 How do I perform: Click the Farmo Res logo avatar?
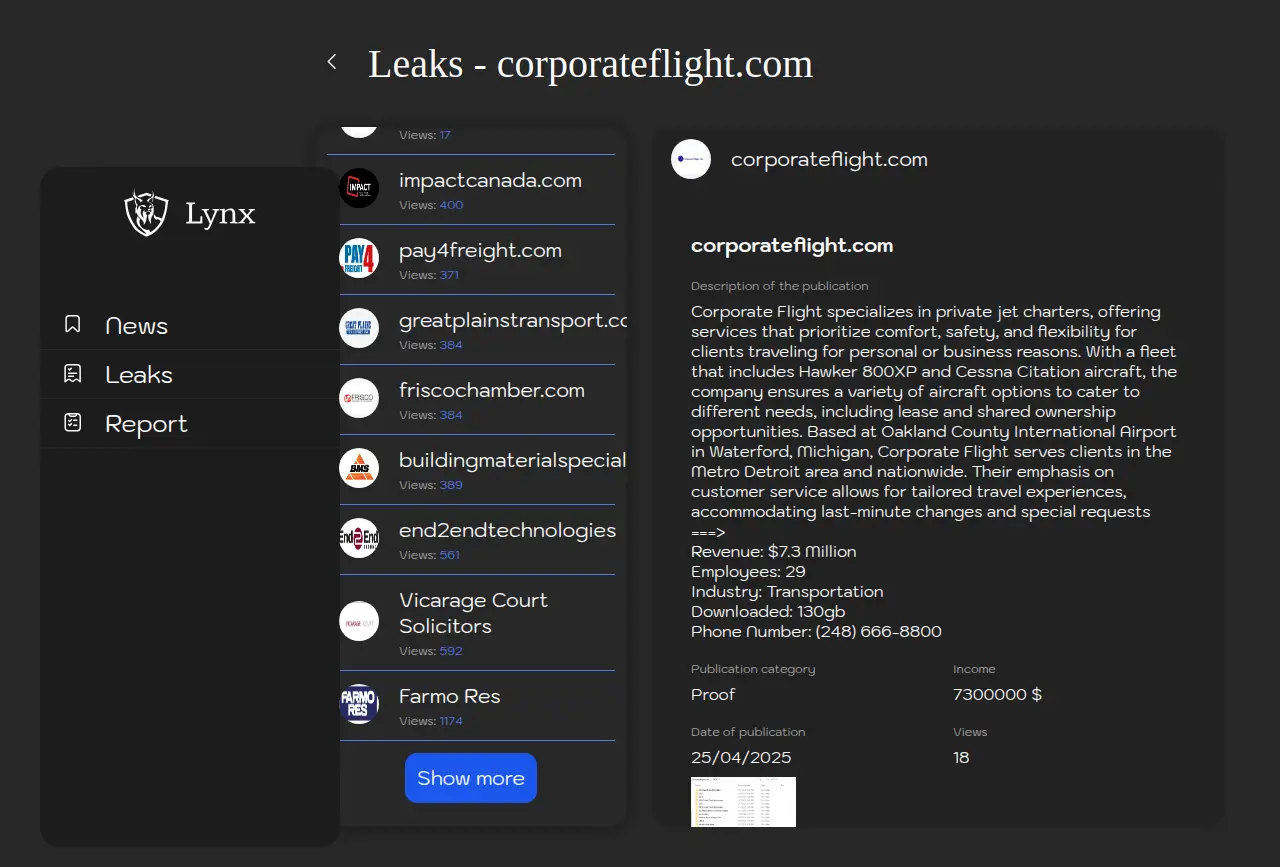click(359, 704)
